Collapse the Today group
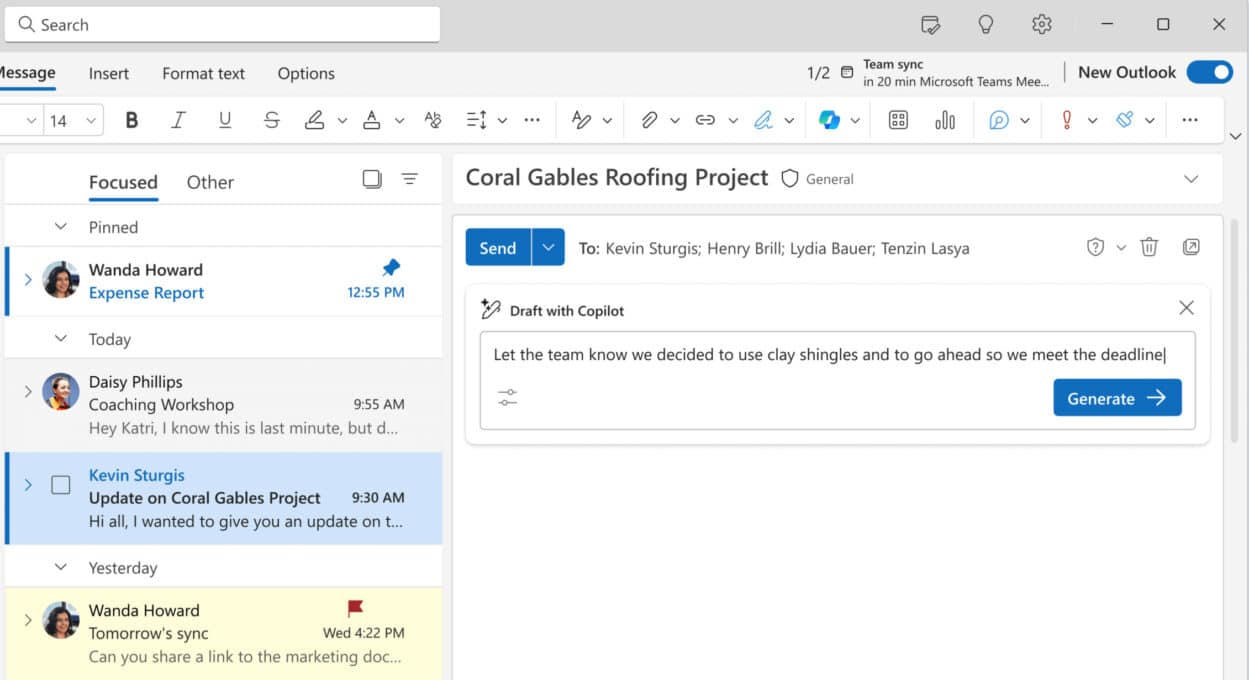 (61, 339)
